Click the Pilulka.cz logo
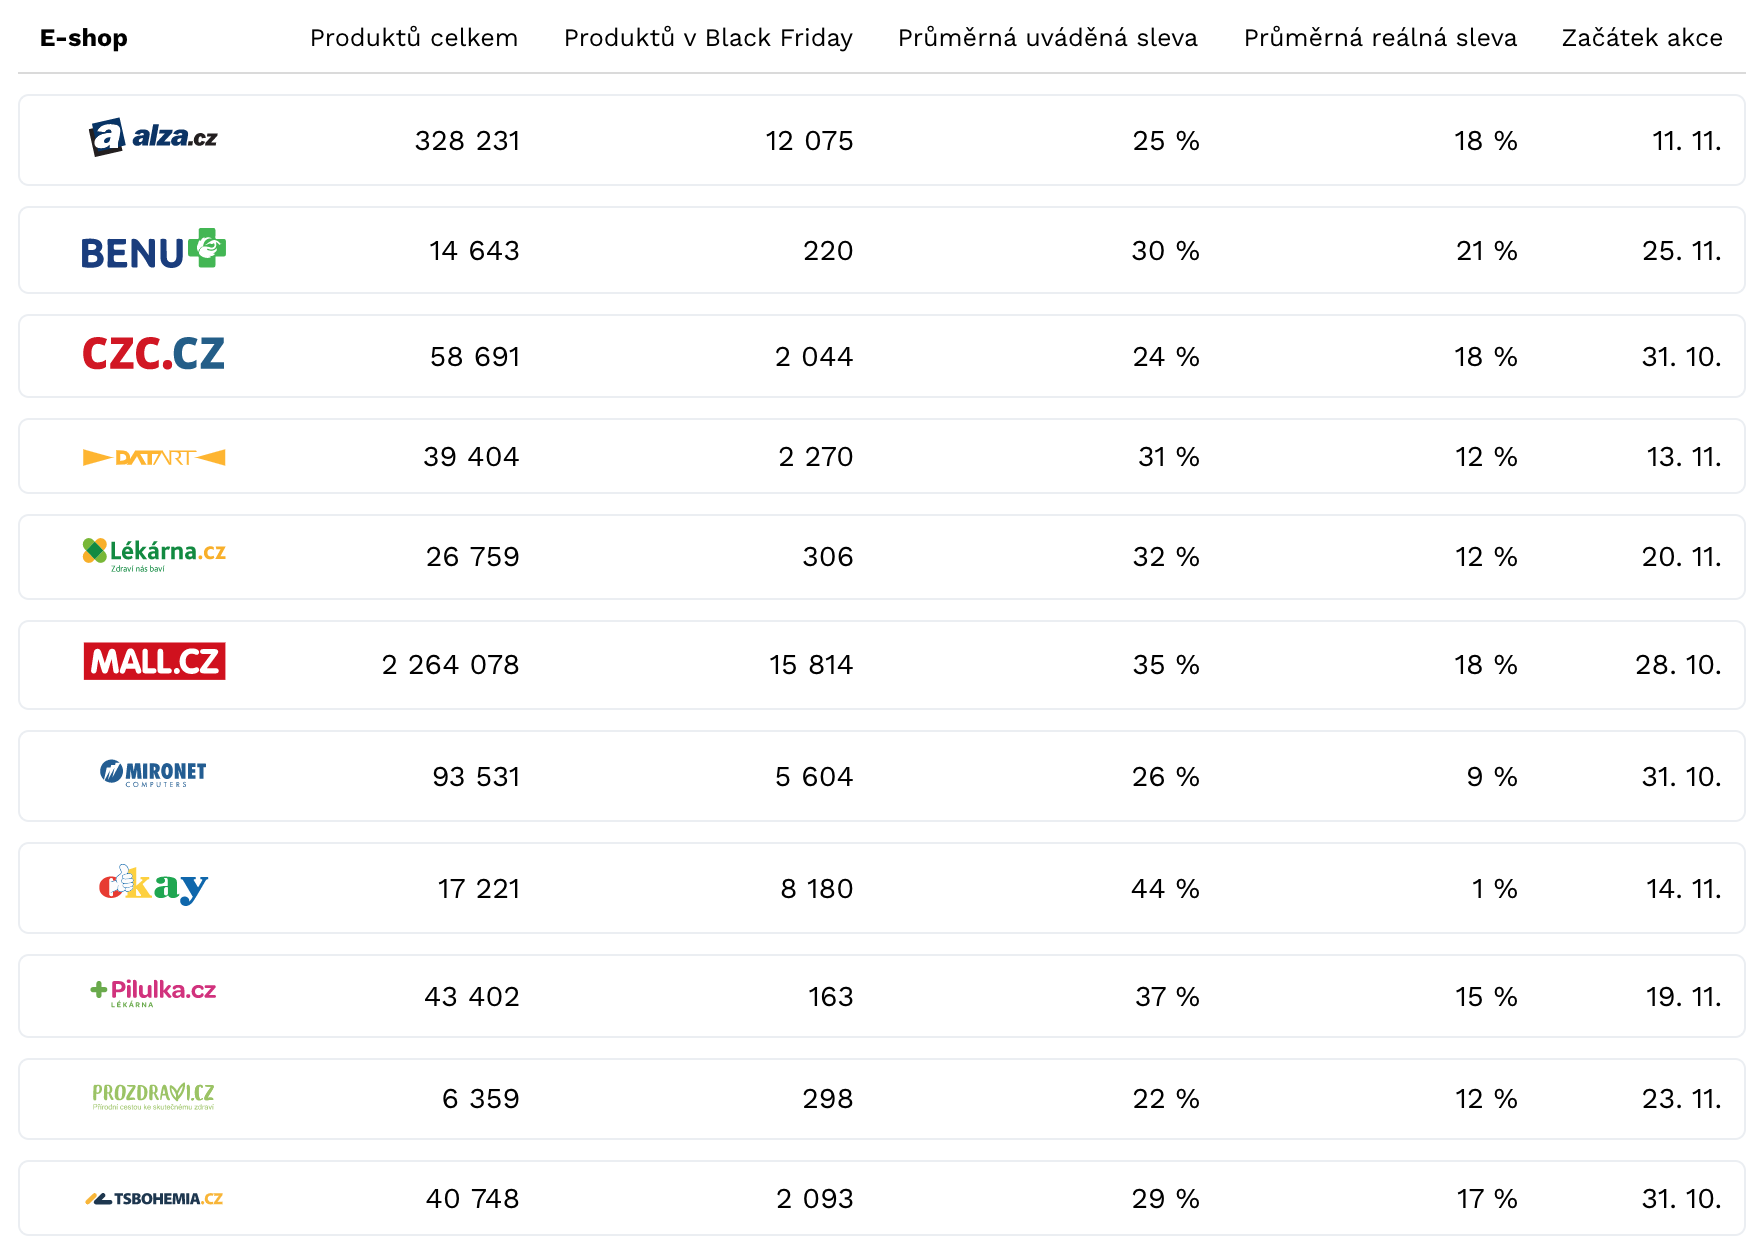 tap(153, 992)
